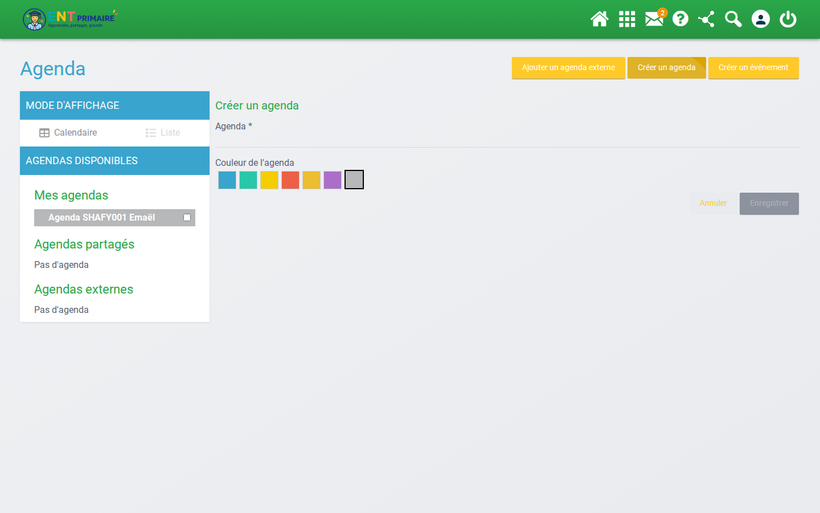This screenshot has width=820, height=513.
Task: Pick the yellow agenda color
Action: [x=269, y=180]
